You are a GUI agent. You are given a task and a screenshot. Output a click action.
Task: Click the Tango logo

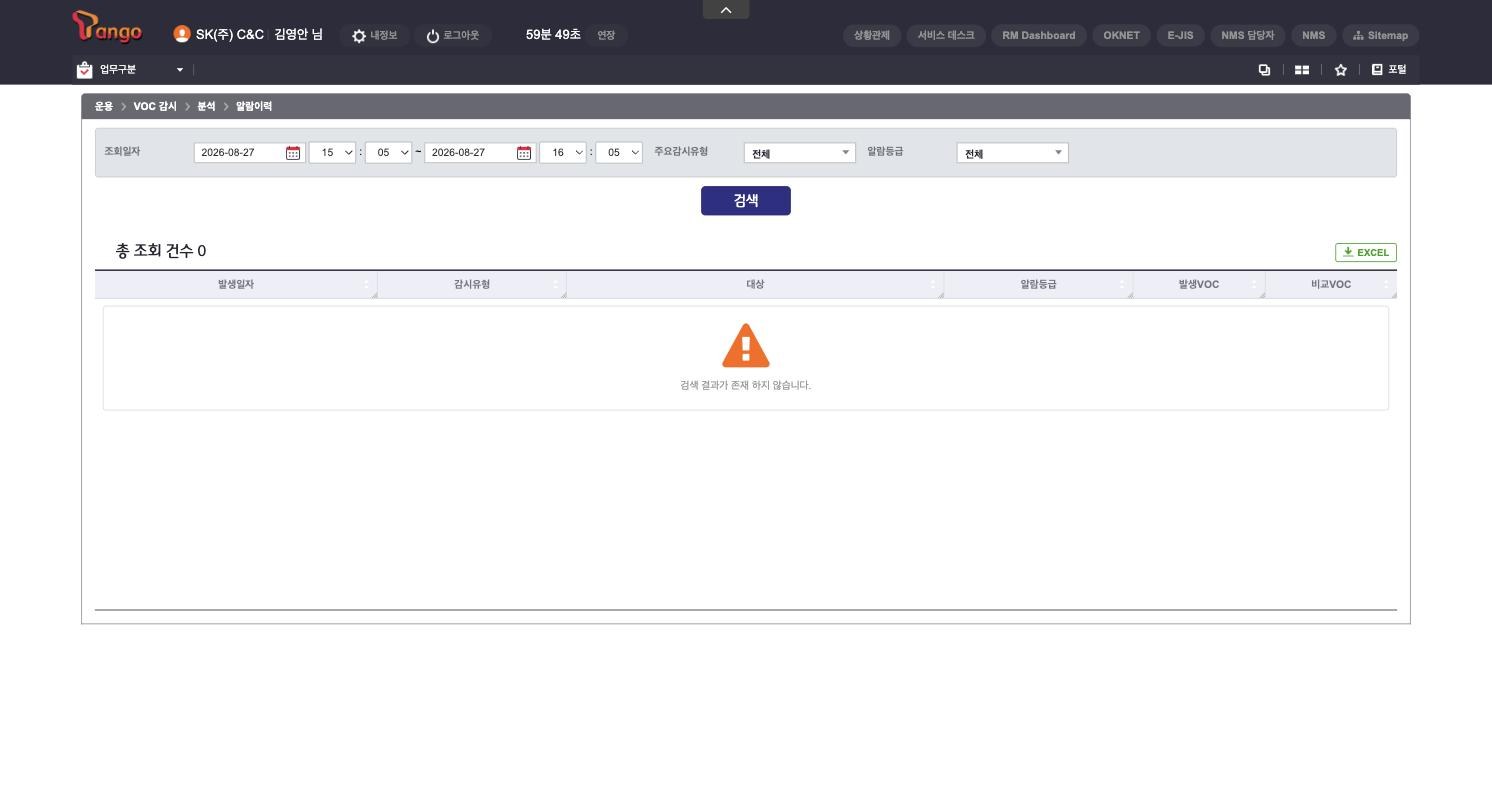click(x=108, y=28)
